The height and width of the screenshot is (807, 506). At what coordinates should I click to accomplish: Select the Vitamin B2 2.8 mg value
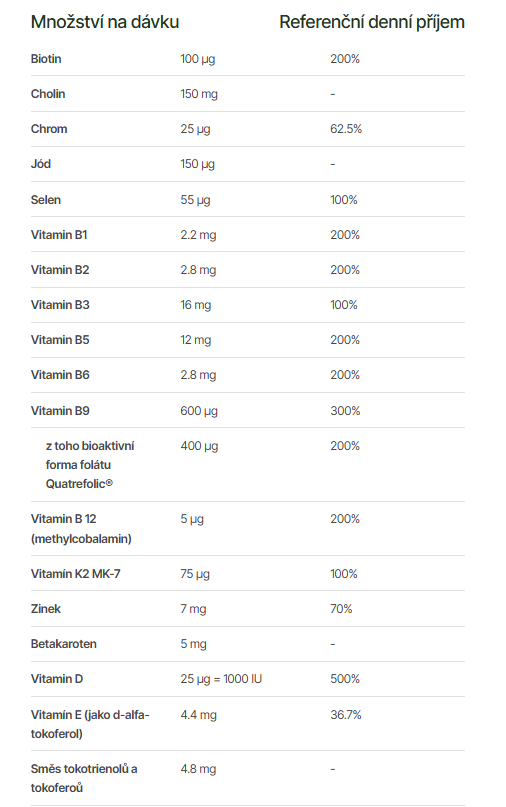tap(198, 270)
